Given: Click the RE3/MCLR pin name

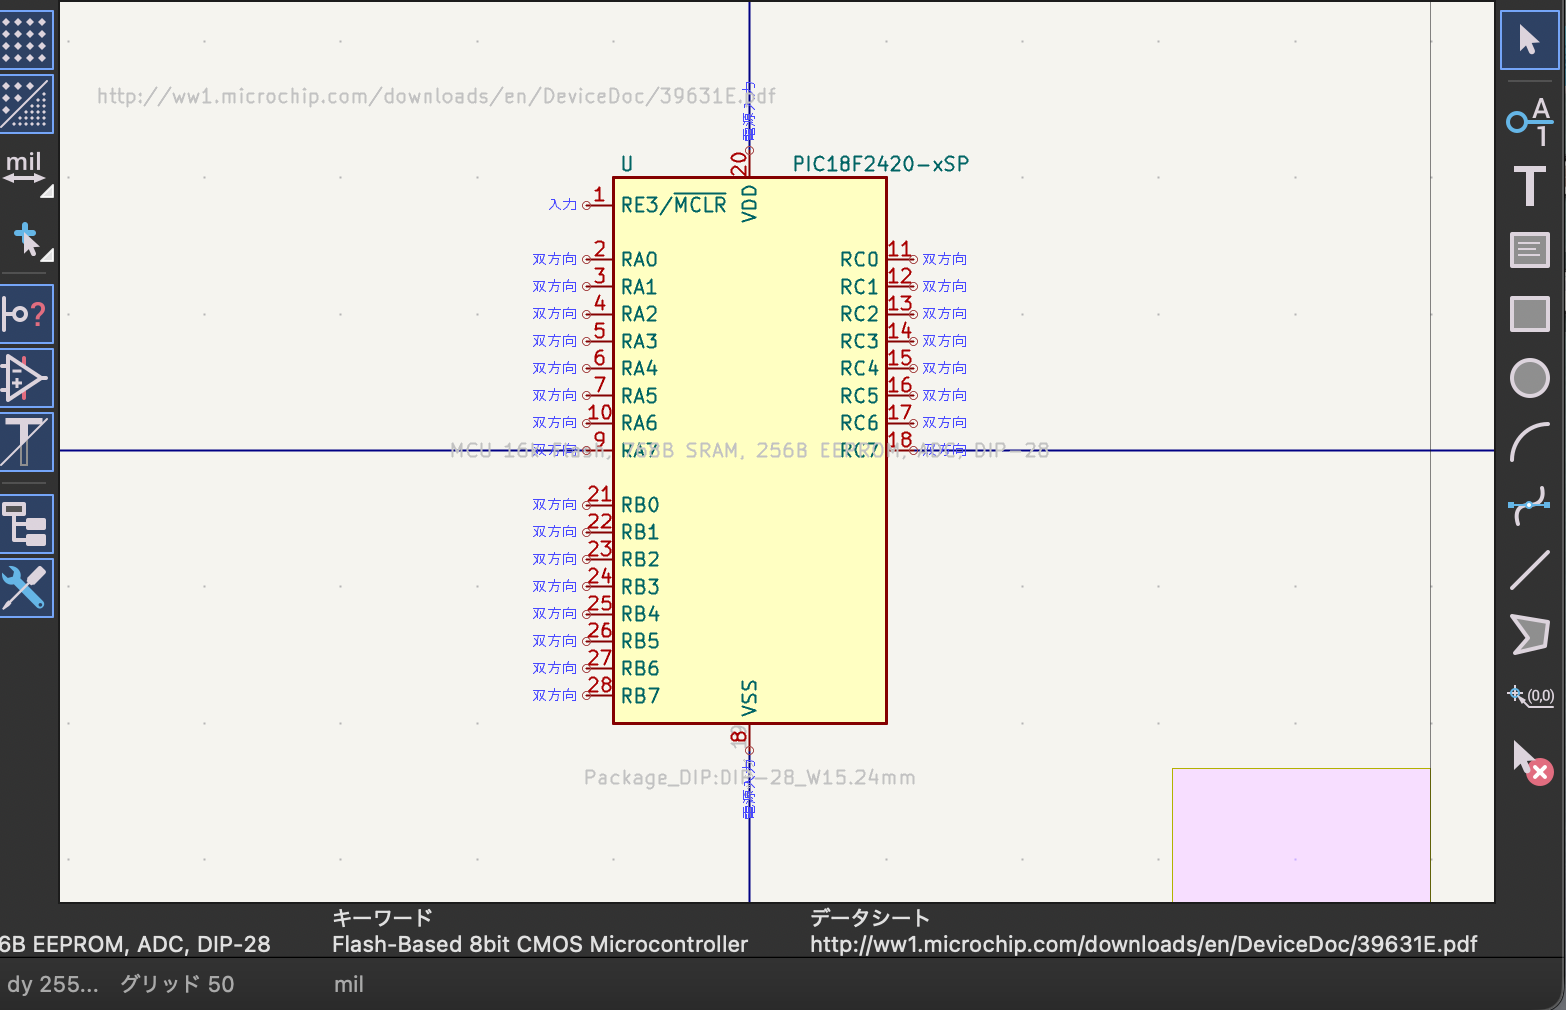Looking at the screenshot, I should click(673, 205).
